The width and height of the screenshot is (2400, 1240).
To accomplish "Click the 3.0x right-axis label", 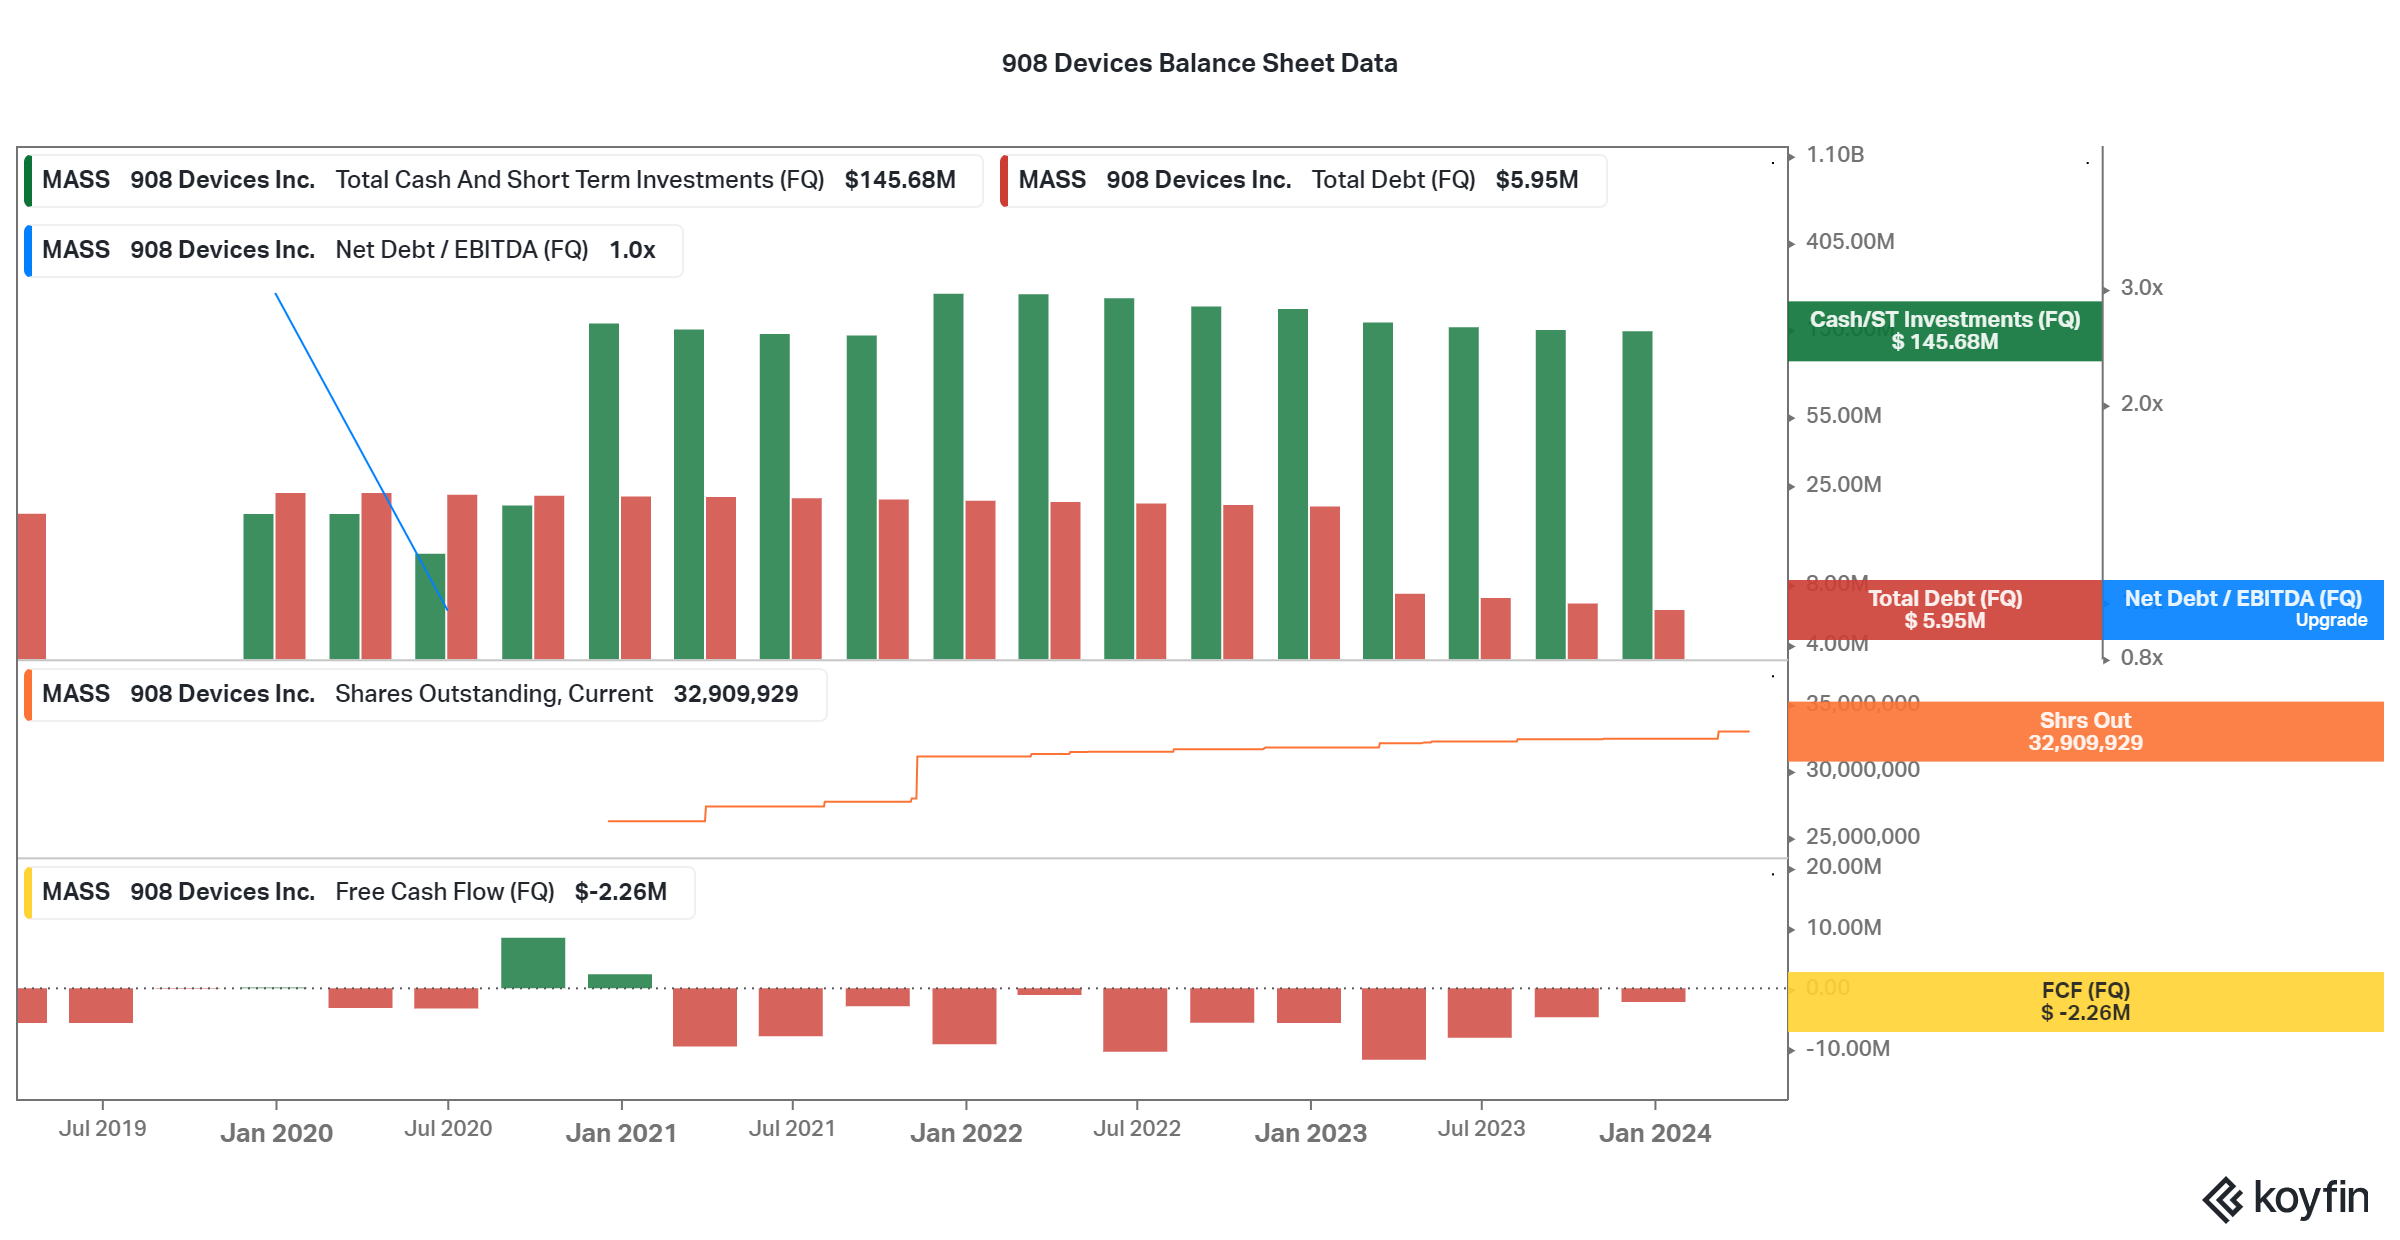I will [2141, 288].
